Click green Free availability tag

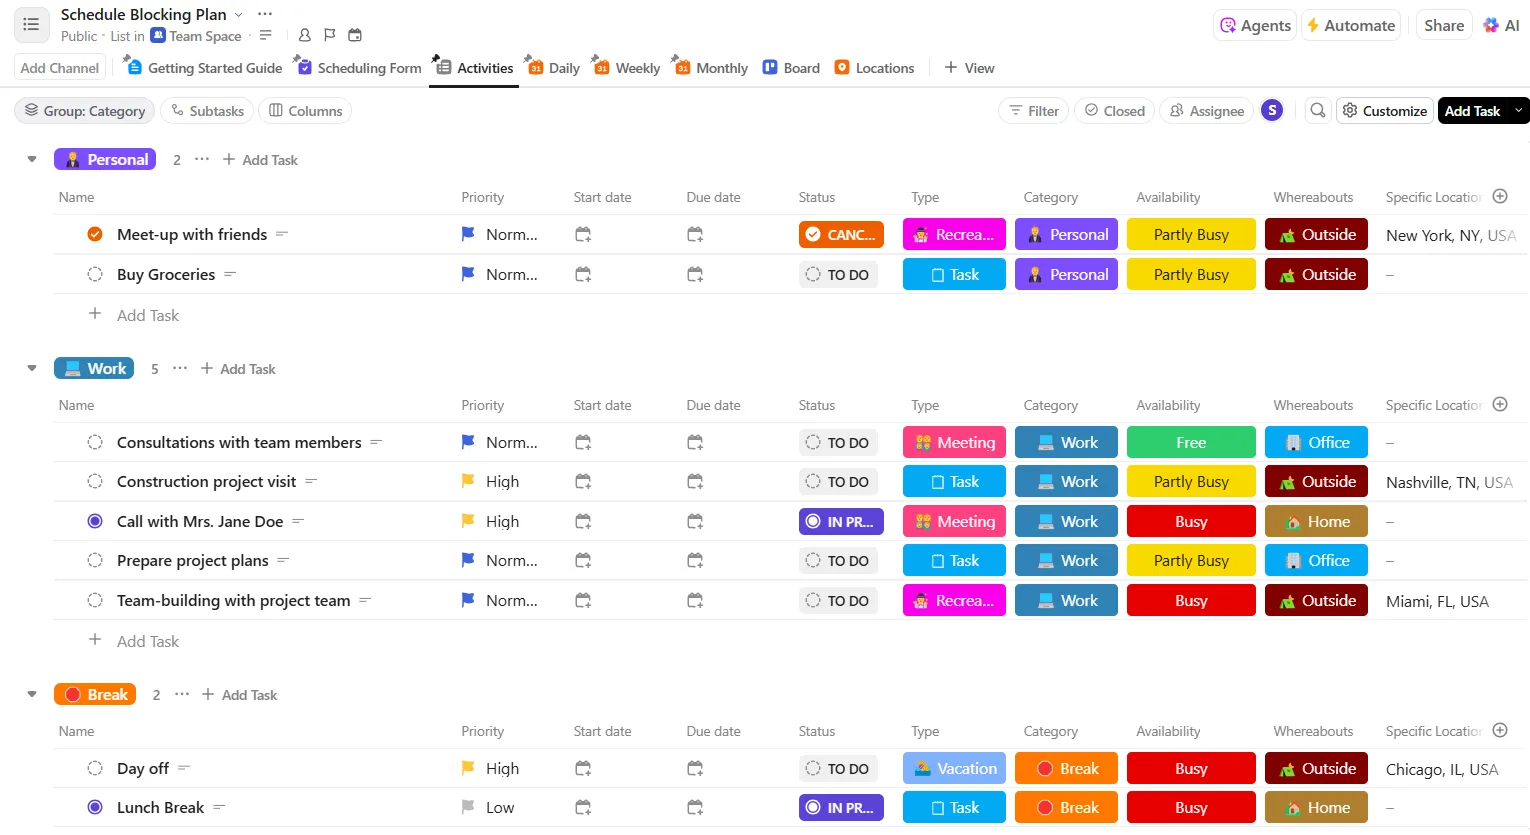tap(1191, 442)
